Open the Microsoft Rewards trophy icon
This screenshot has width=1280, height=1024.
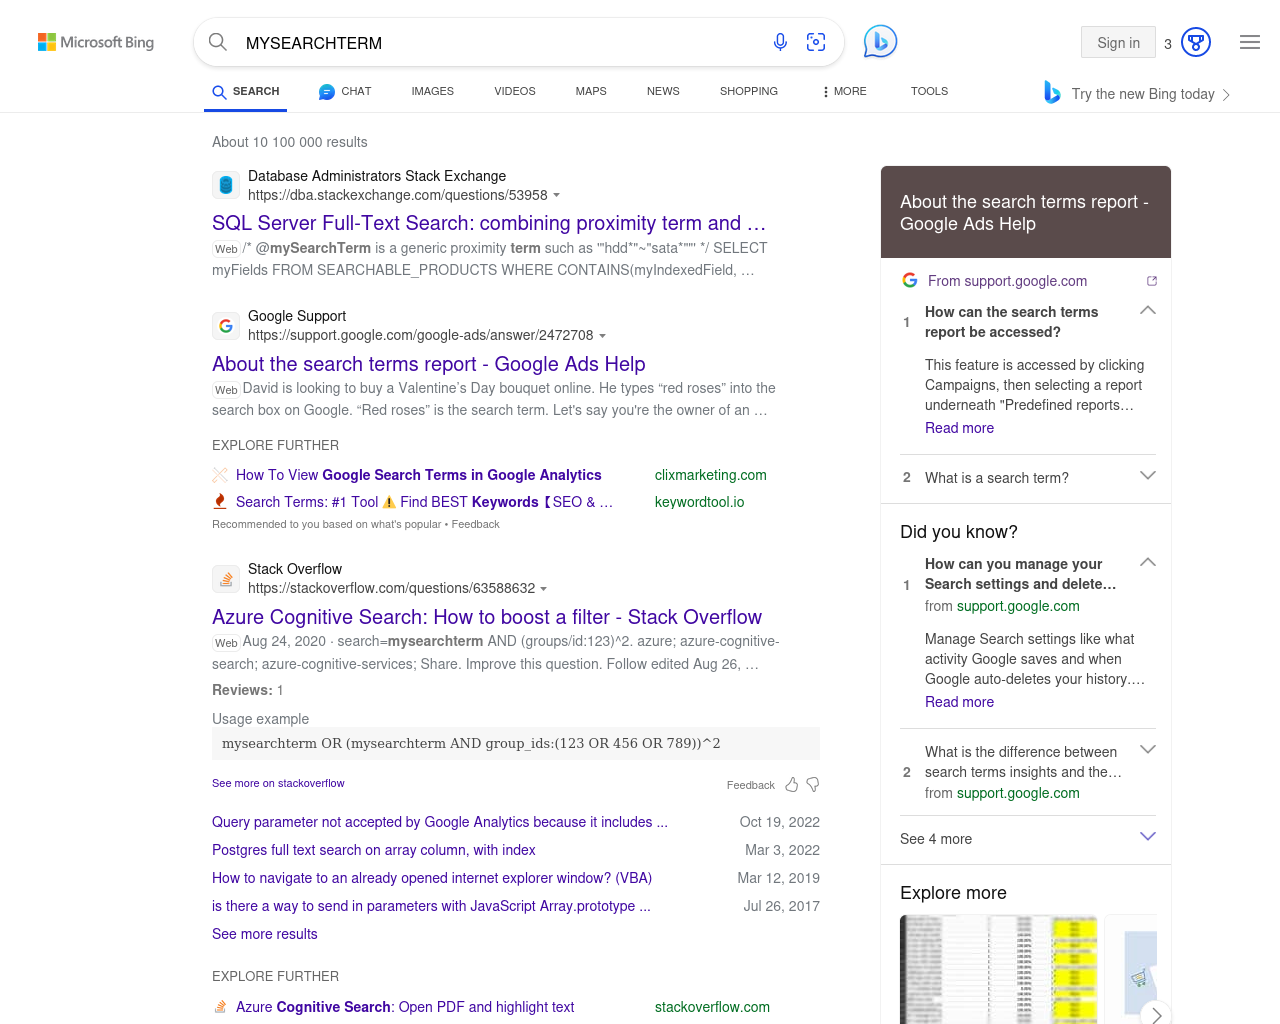tap(1196, 42)
